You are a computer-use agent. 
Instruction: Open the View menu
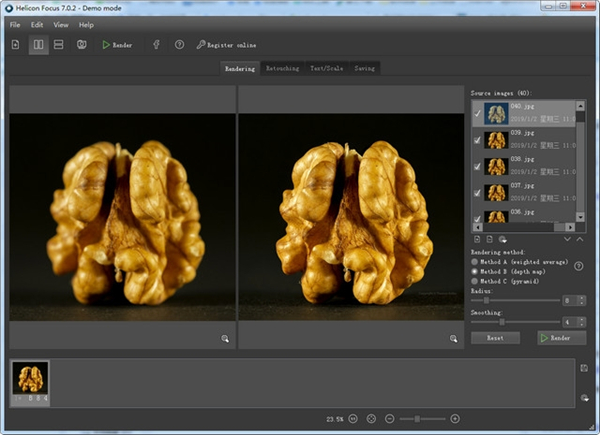pyautogui.click(x=61, y=24)
